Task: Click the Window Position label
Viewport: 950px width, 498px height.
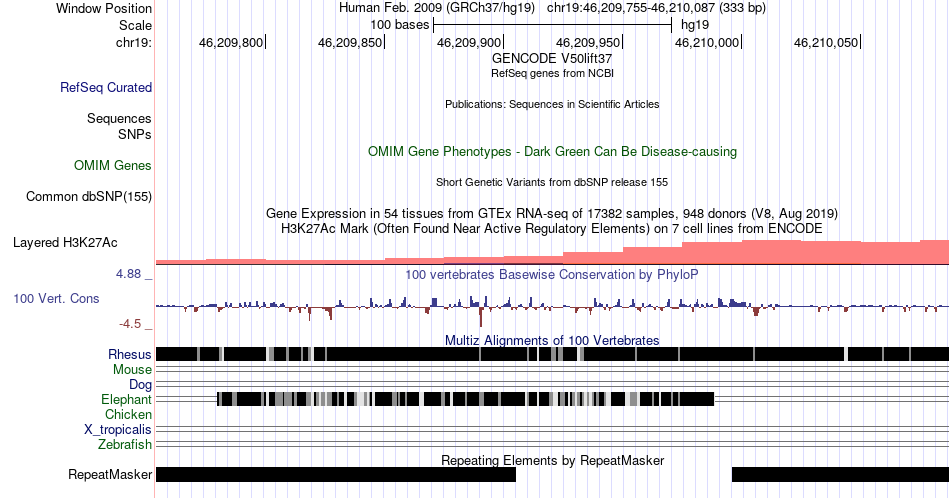Action: pos(104,8)
